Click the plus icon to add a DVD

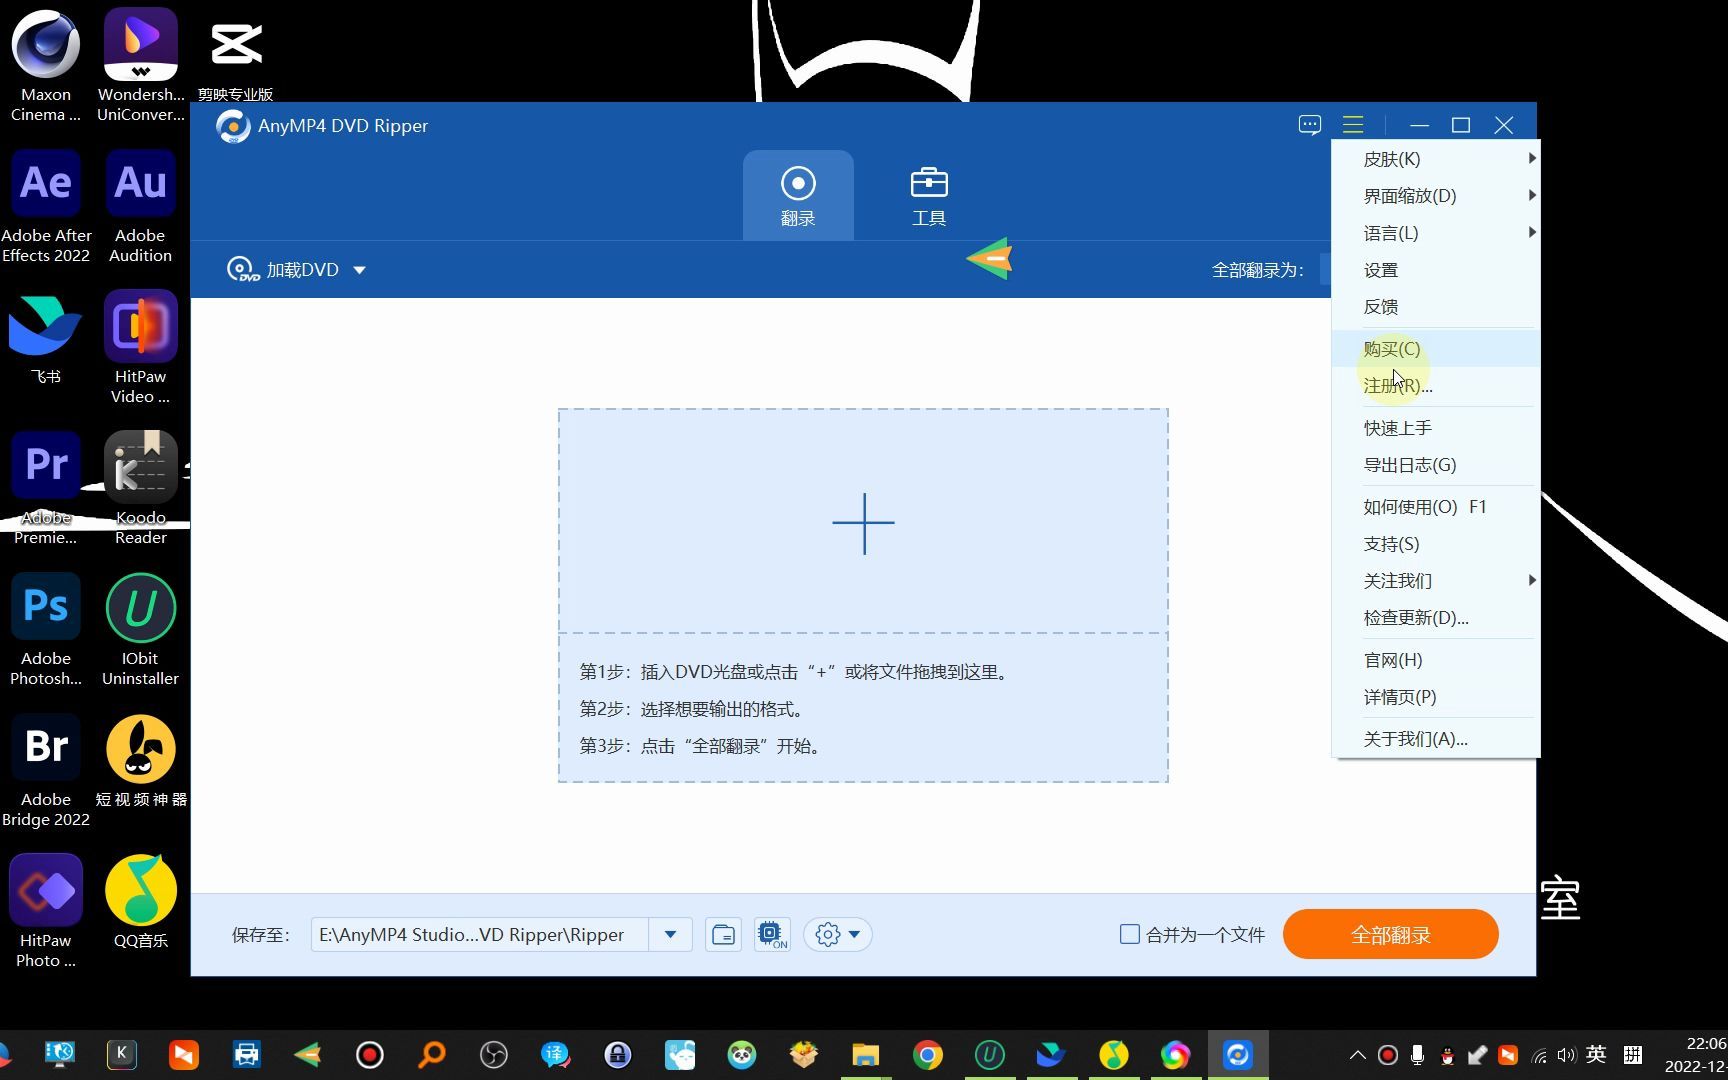pyautogui.click(x=863, y=522)
